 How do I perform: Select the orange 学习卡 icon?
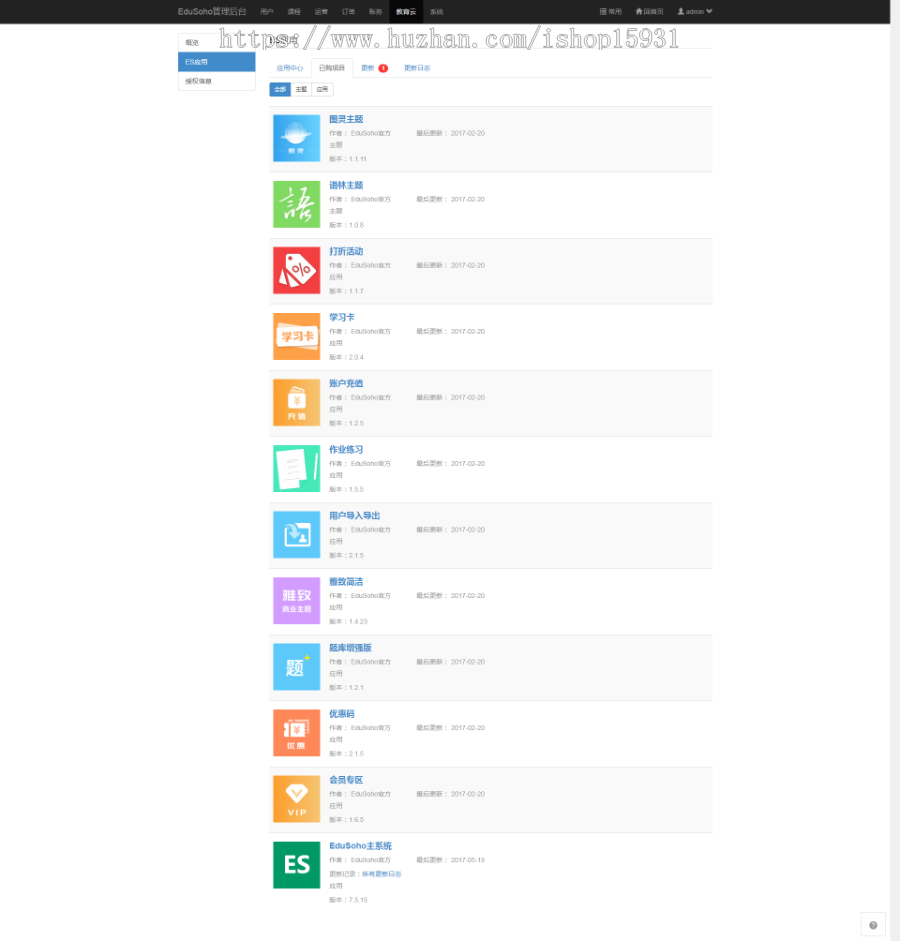coord(296,336)
